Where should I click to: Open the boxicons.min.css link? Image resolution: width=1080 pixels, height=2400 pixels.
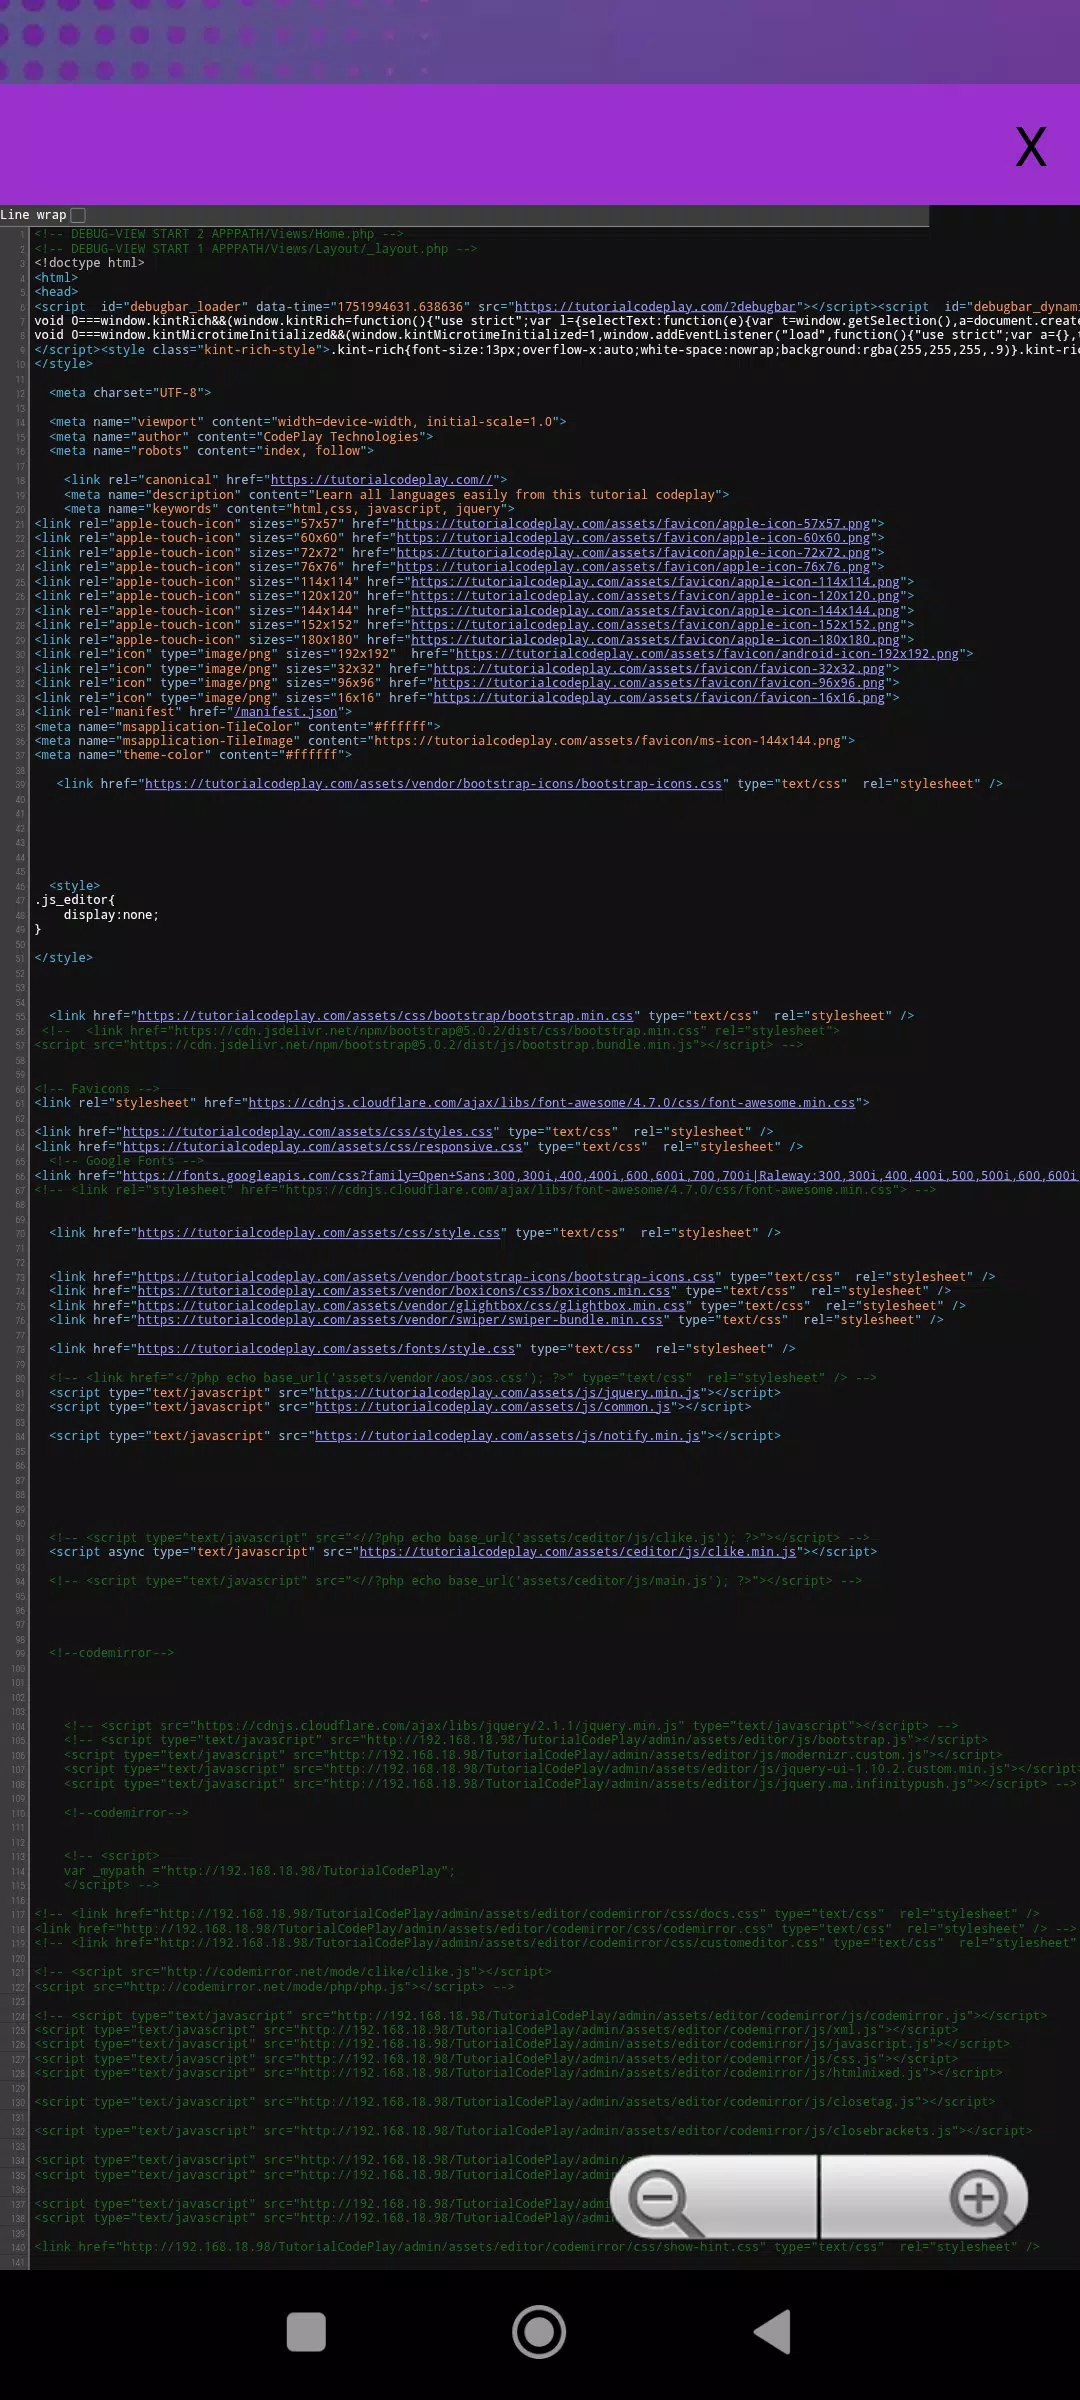coord(404,1291)
